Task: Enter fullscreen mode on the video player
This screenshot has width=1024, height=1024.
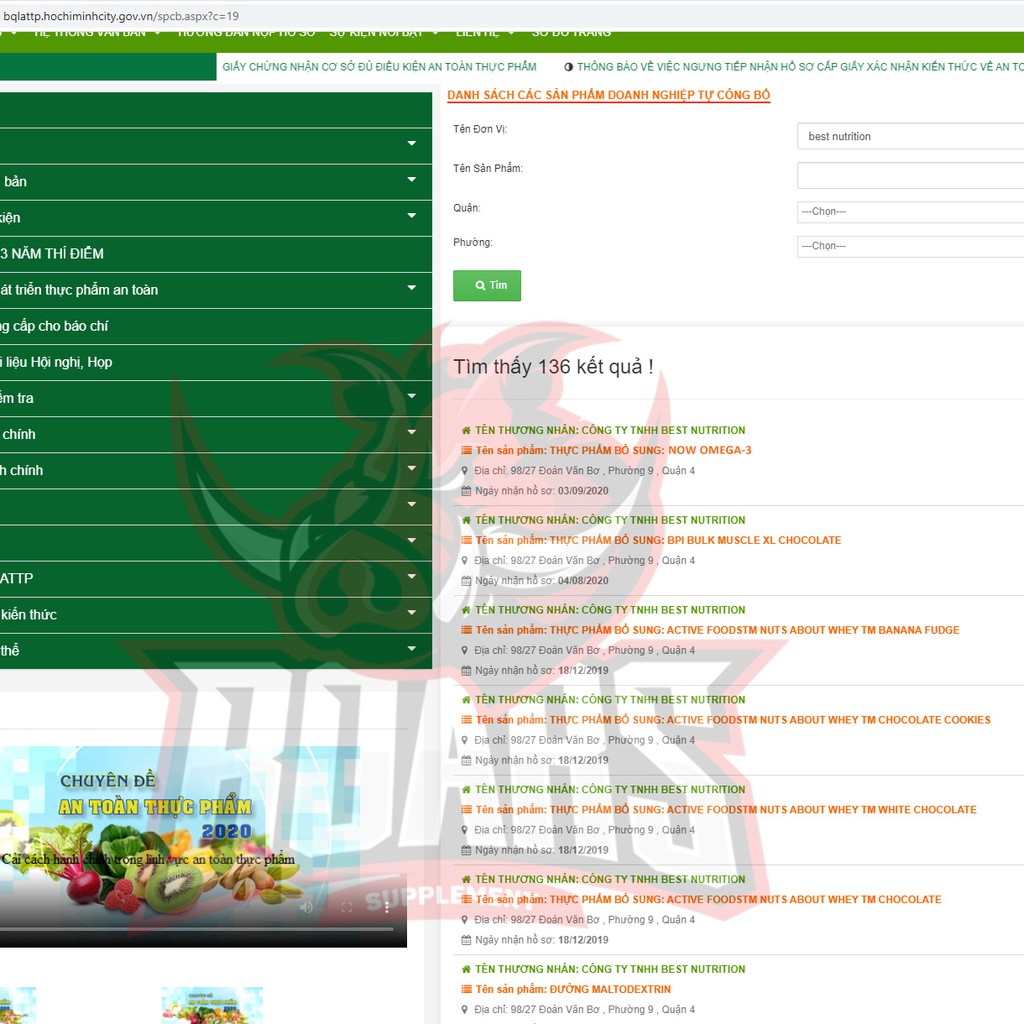Action: [x=347, y=907]
